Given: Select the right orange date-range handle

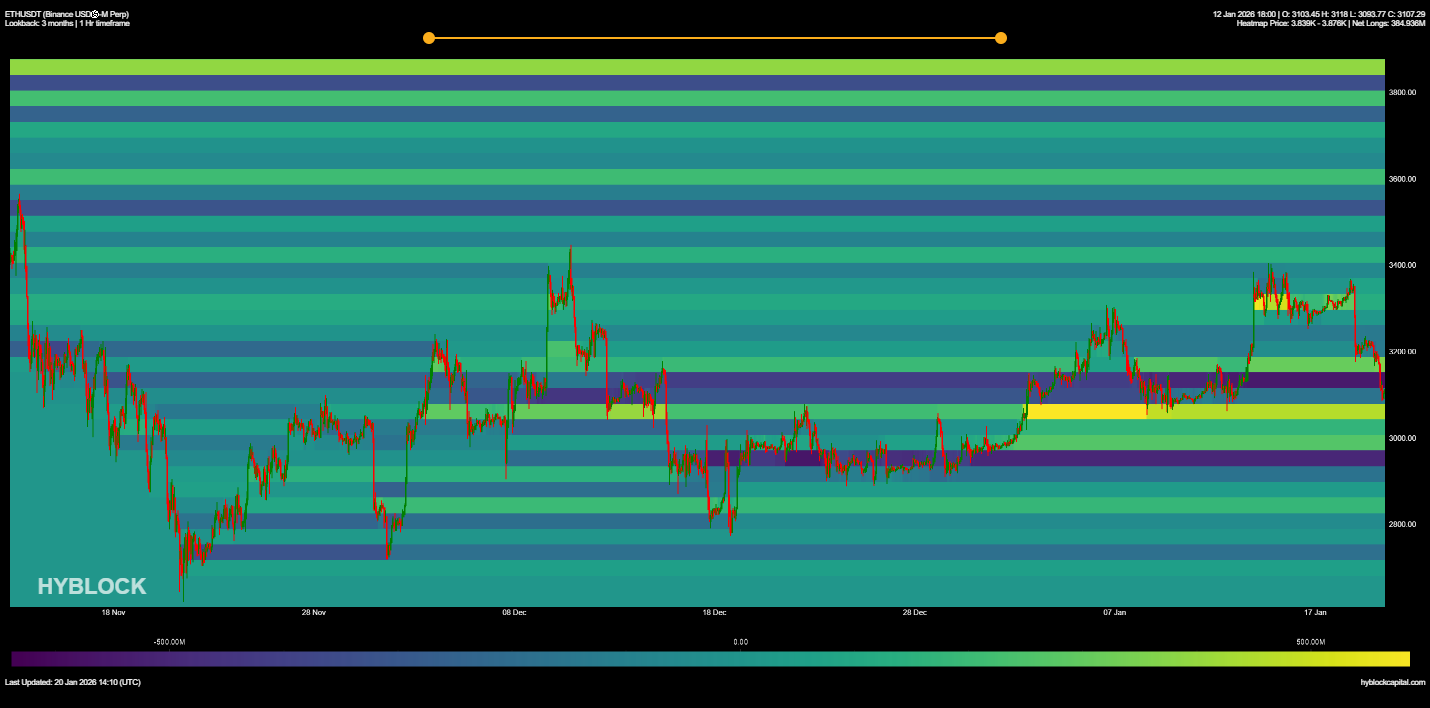Looking at the screenshot, I should point(1000,37).
